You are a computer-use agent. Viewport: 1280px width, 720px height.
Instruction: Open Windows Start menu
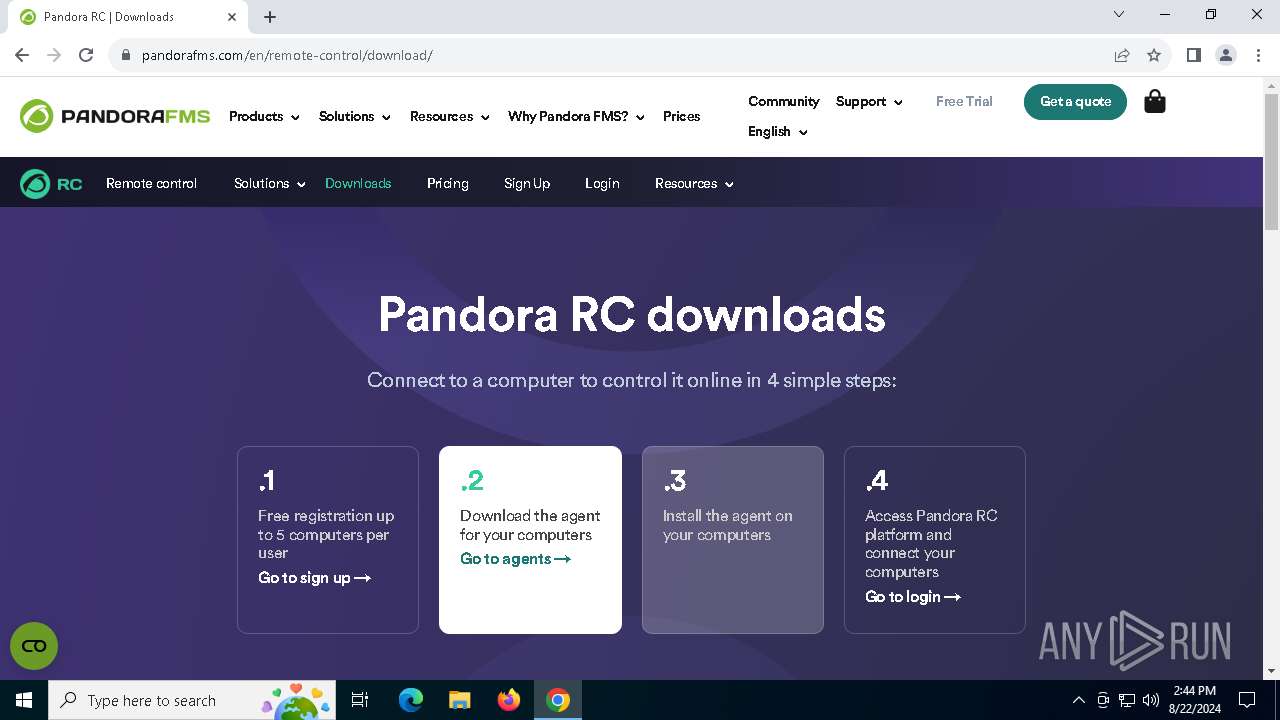24,700
